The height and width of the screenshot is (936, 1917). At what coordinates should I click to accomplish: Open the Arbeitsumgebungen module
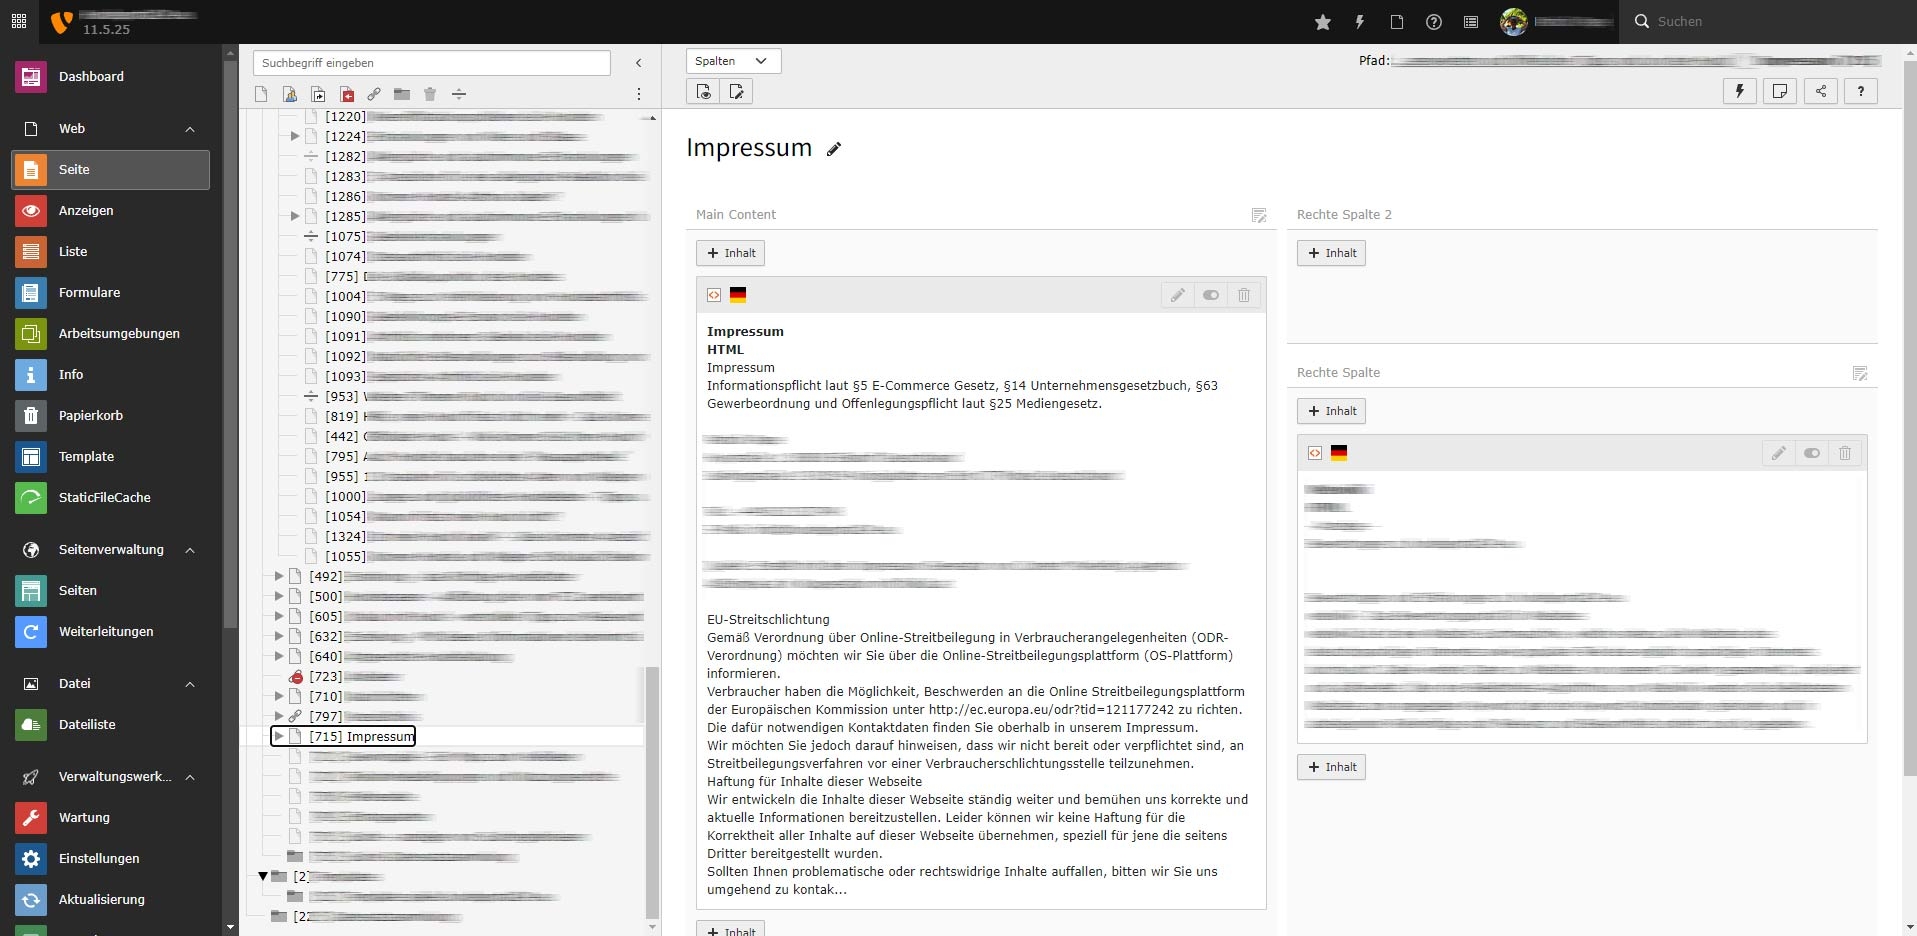[110, 334]
